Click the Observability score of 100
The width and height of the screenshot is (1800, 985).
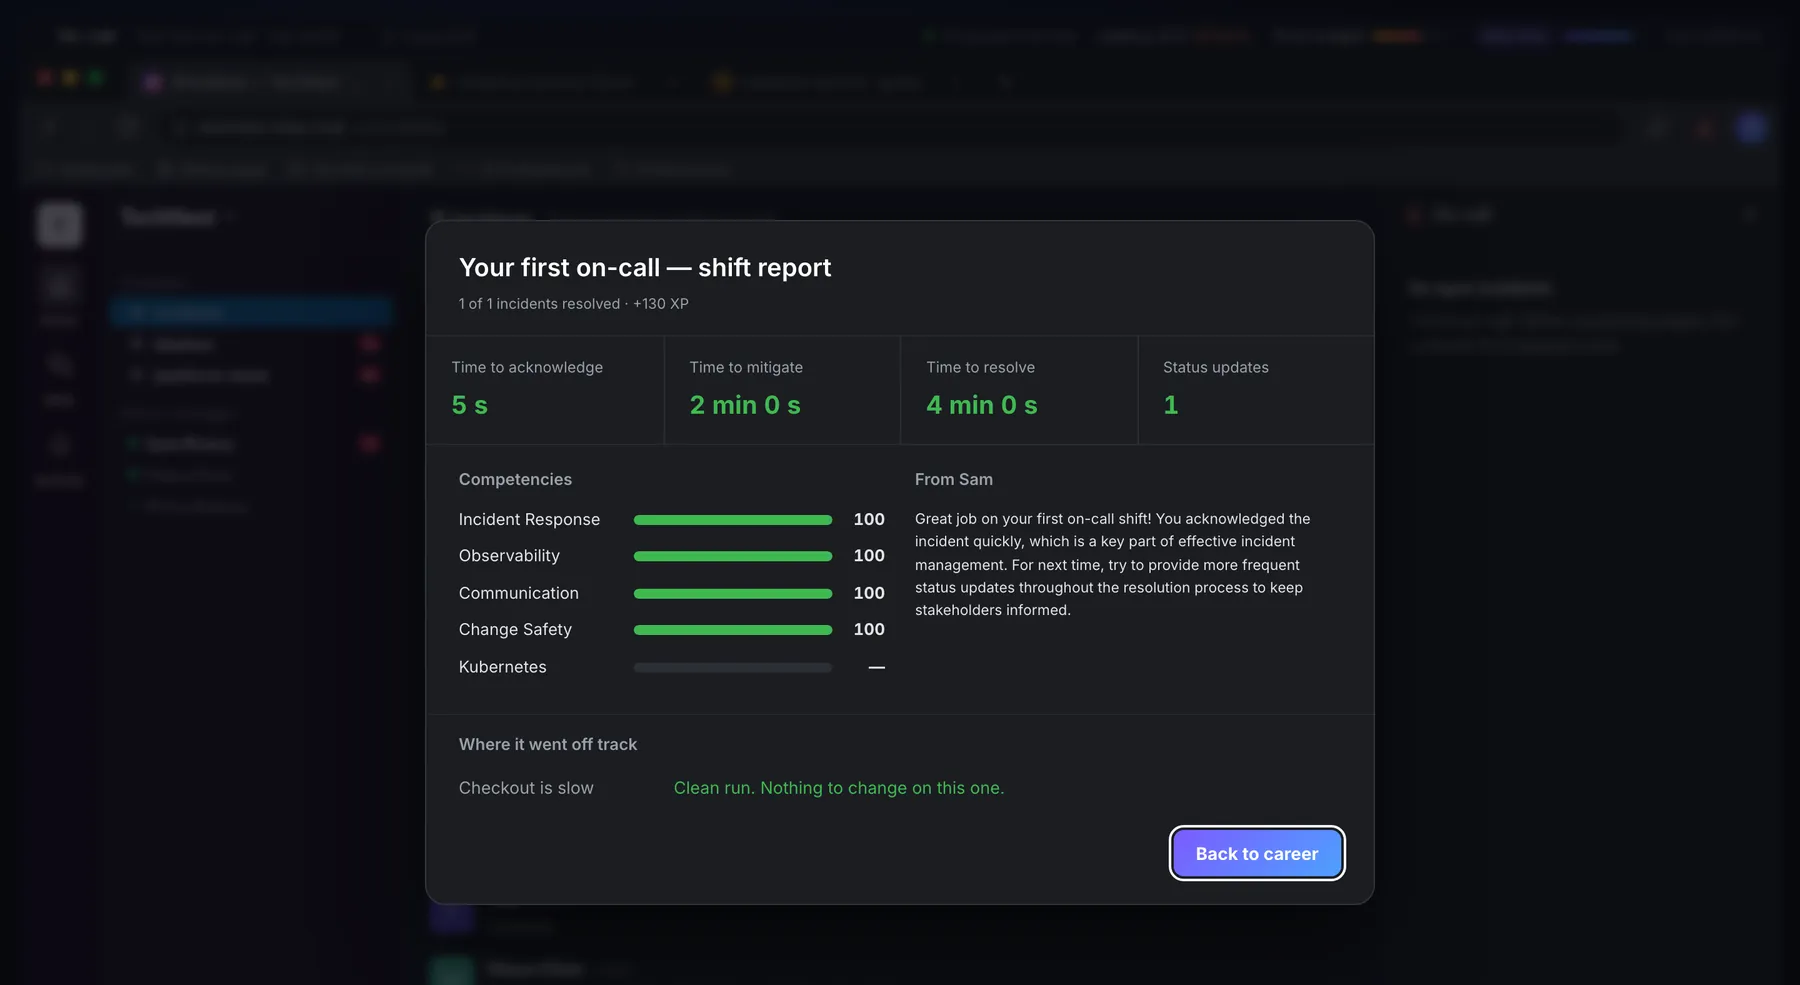click(x=869, y=555)
